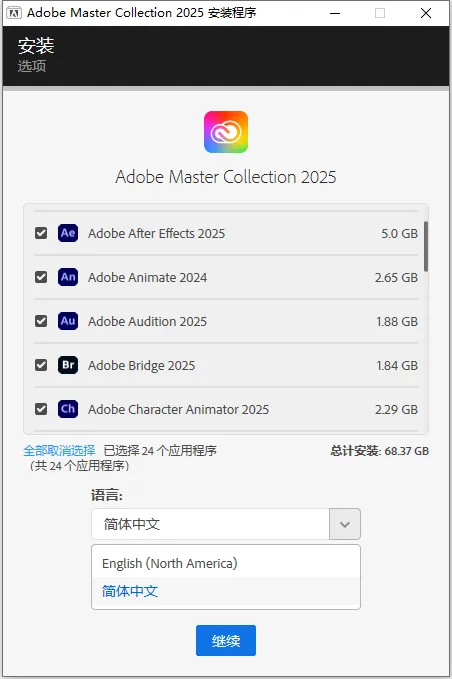The height and width of the screenshot is (679, 452).
Task: Select English (North America) from list
Action: pos(226,563)
